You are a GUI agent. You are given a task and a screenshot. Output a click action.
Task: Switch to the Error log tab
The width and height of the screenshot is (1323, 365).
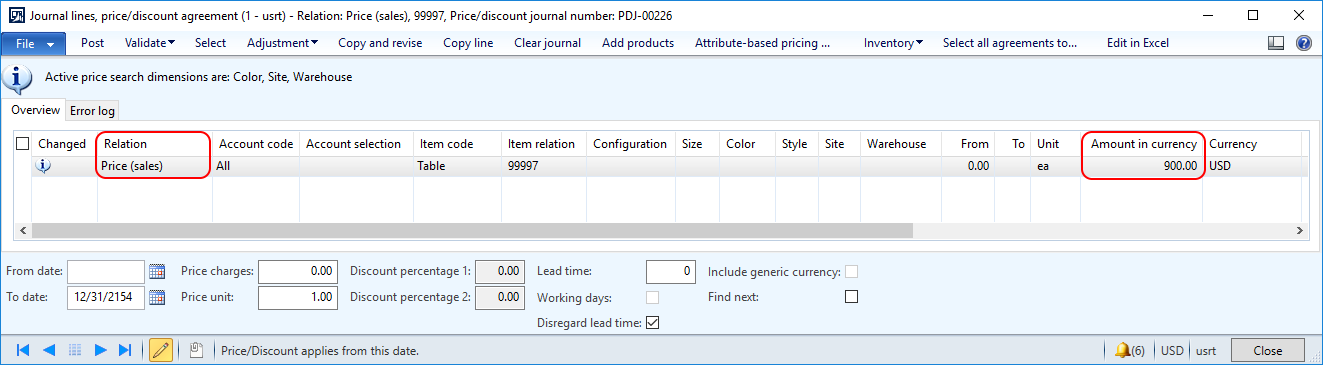coord(93,111)
